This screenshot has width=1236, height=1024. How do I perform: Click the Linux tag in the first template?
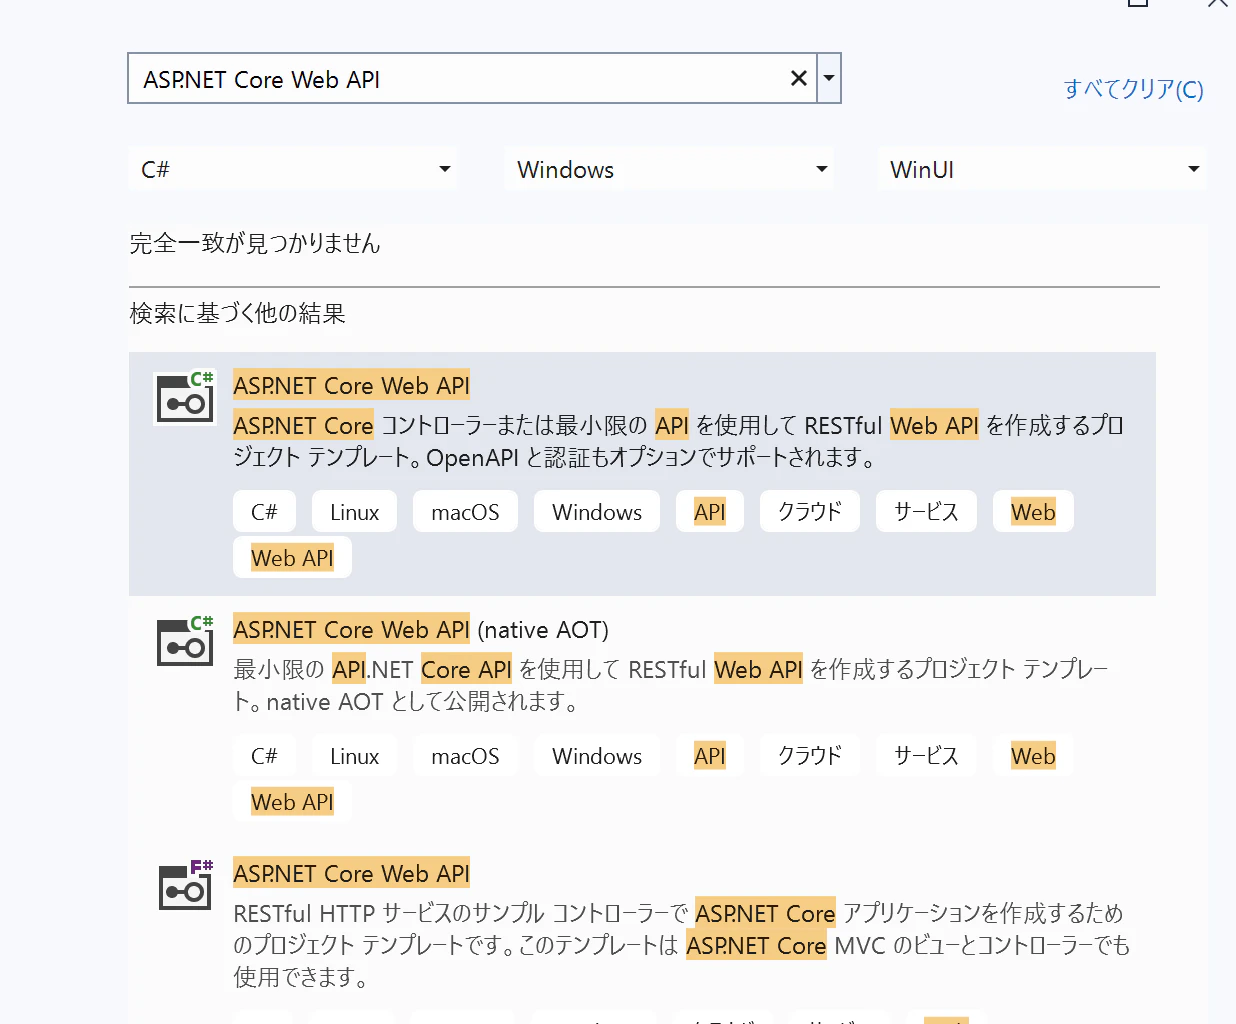[354, 511]
